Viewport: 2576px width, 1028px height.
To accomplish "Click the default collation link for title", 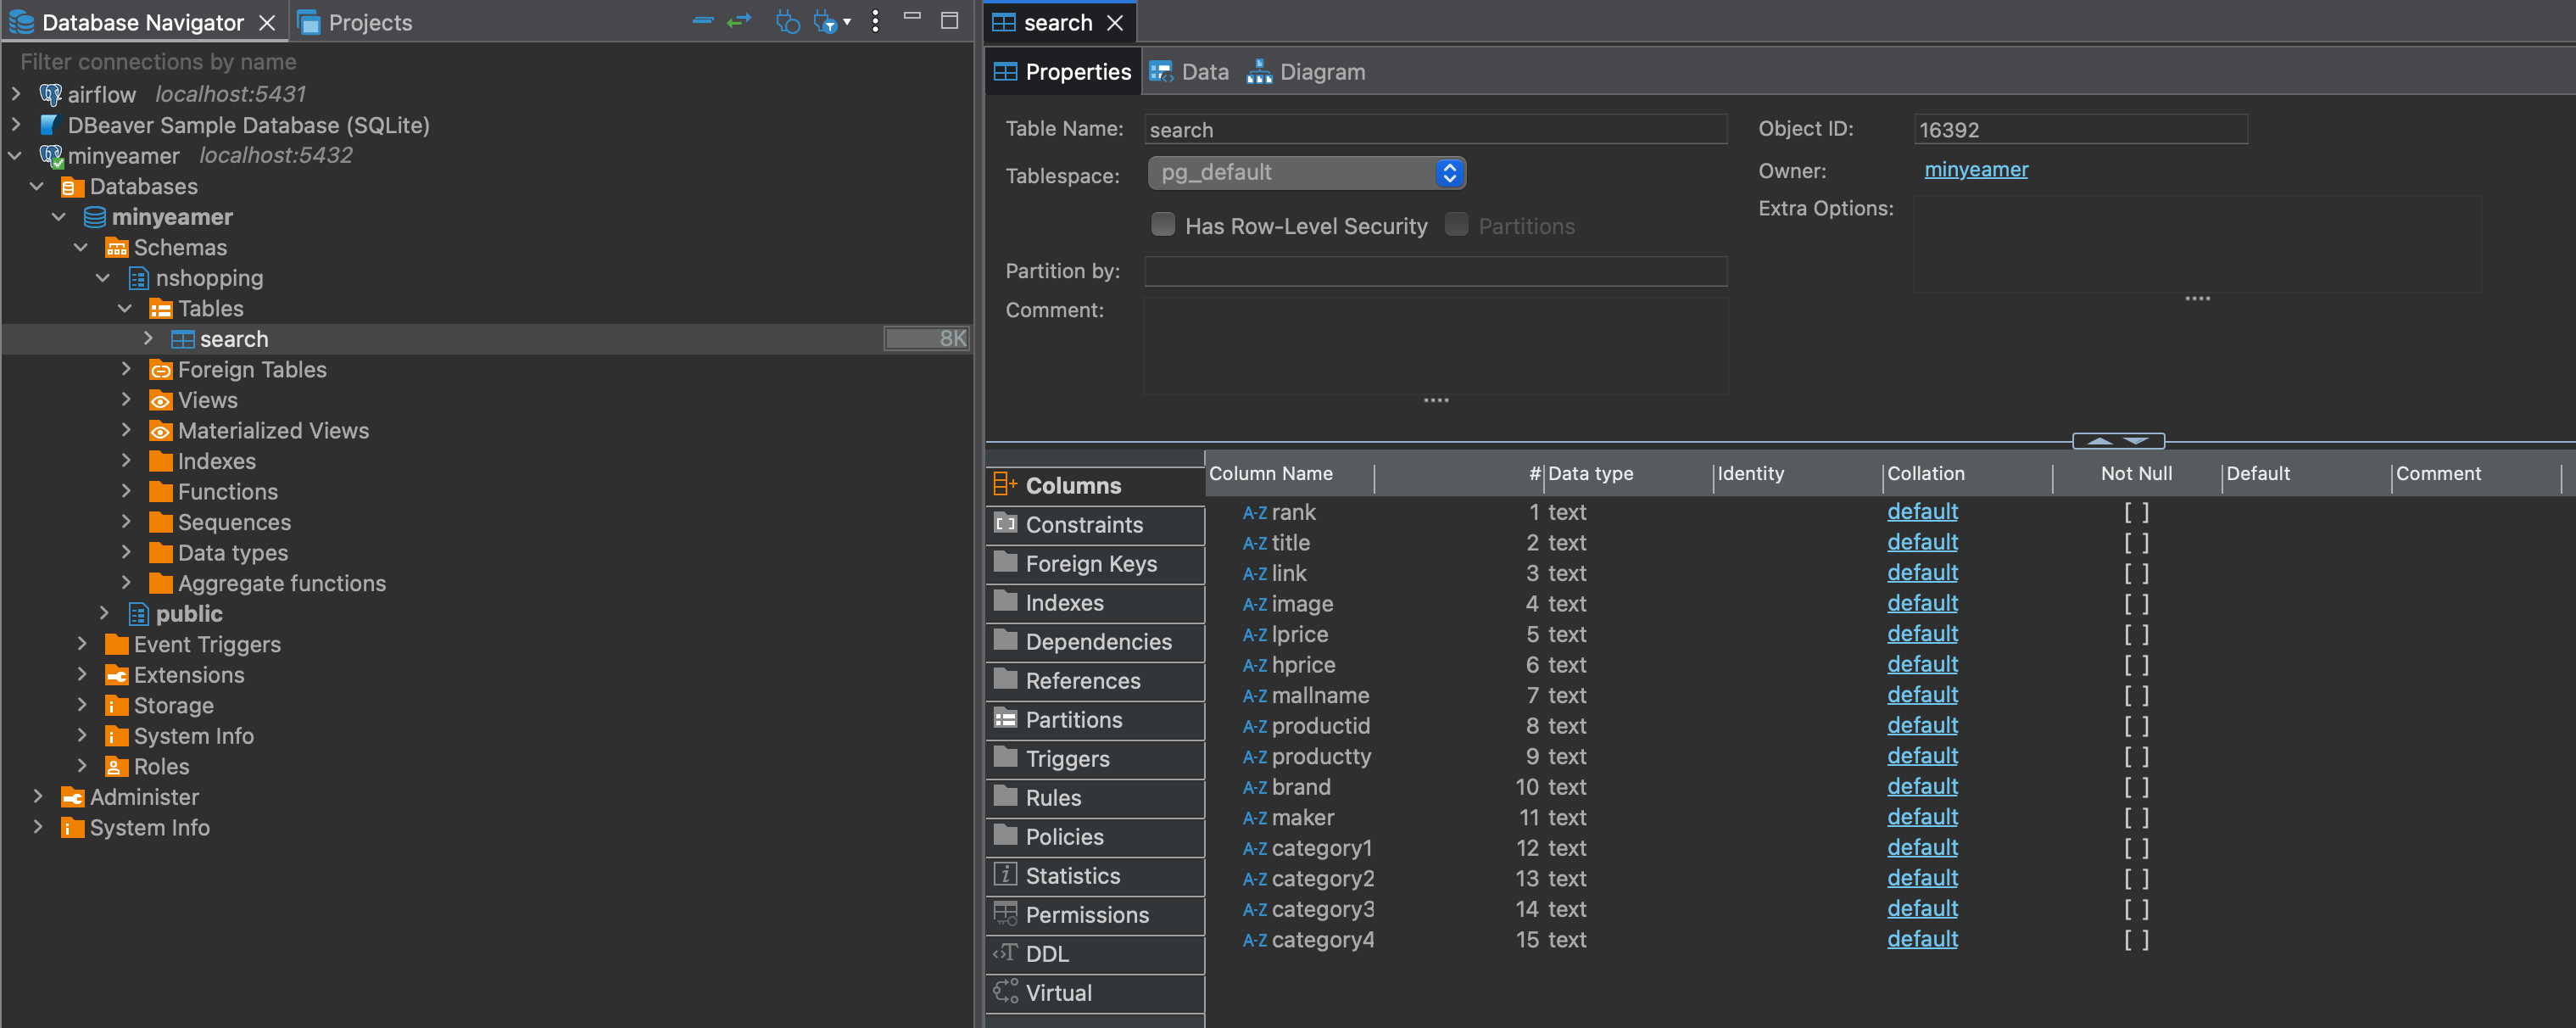I will [x=1921, y=542].
